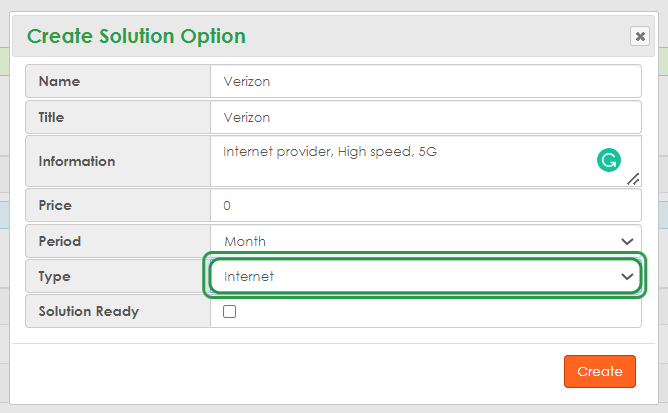668x413 pixels.
Task: Click the Information row label
Action: (x=77, y=161)
